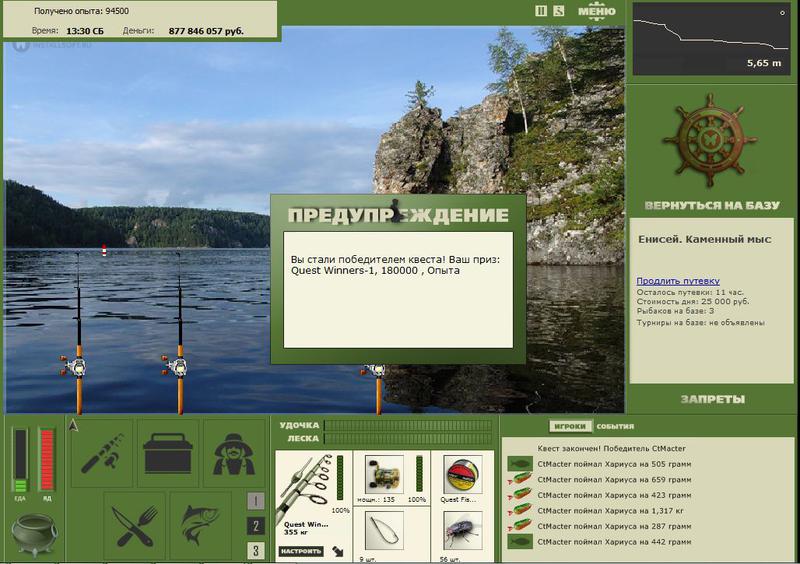The image size is (800, 564).
Task: Open the fisherman profile icon
Action: [234, 453]
